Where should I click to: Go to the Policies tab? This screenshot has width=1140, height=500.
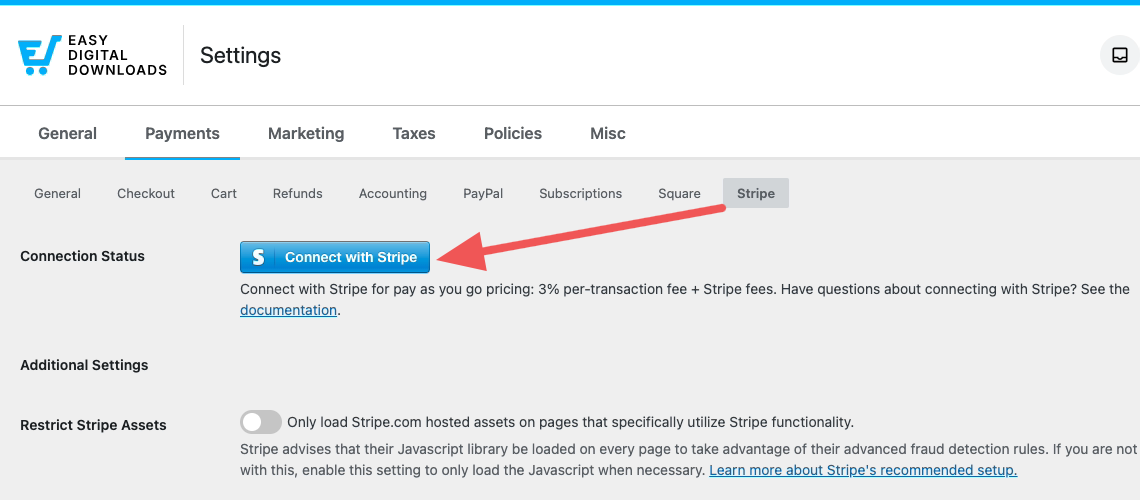[513, 134]
